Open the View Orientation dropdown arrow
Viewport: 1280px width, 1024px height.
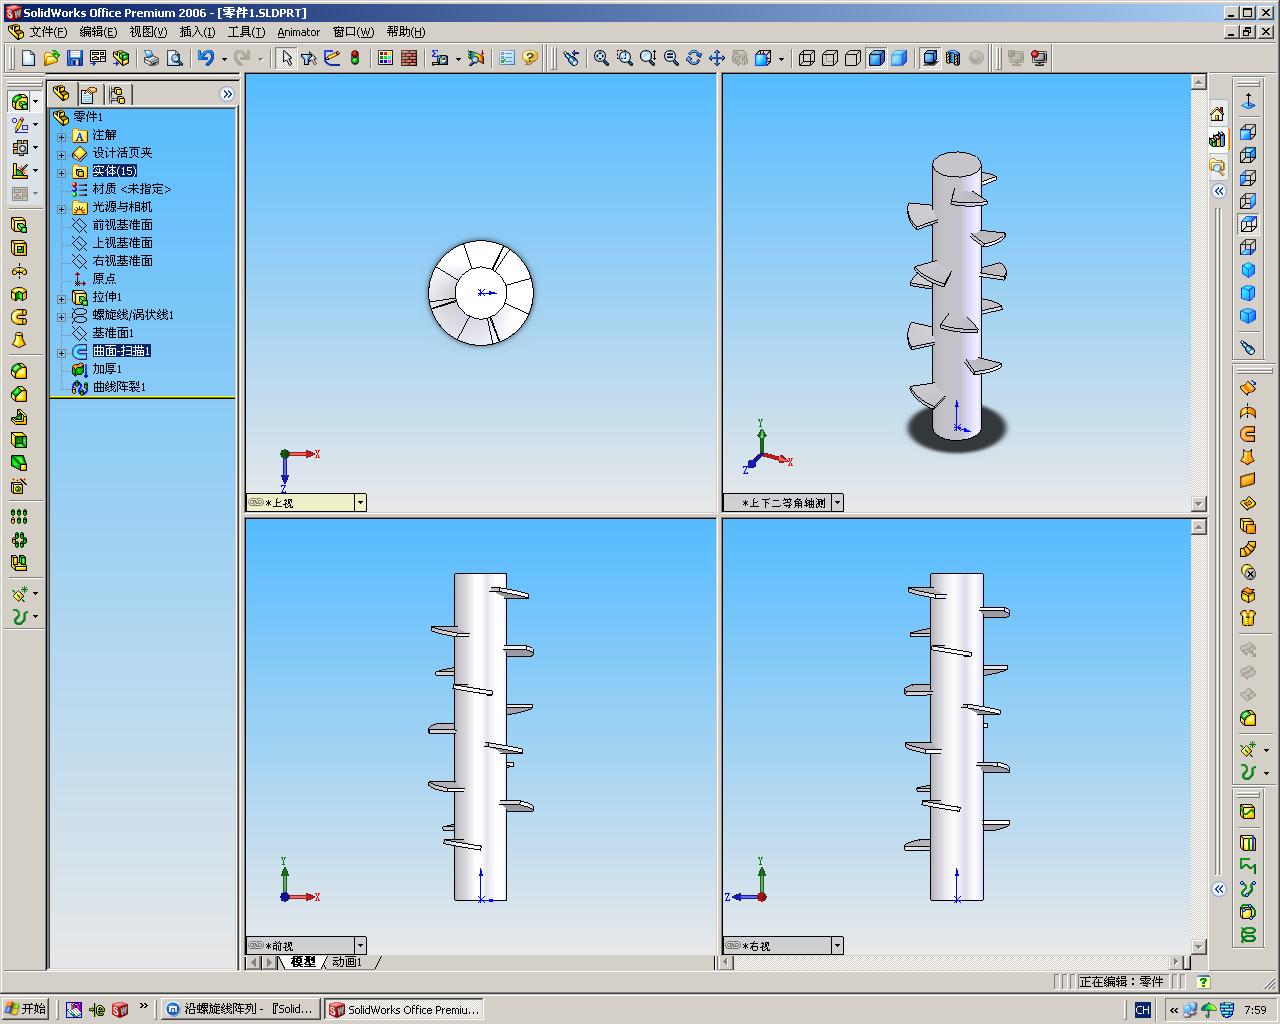coord(781,58)
